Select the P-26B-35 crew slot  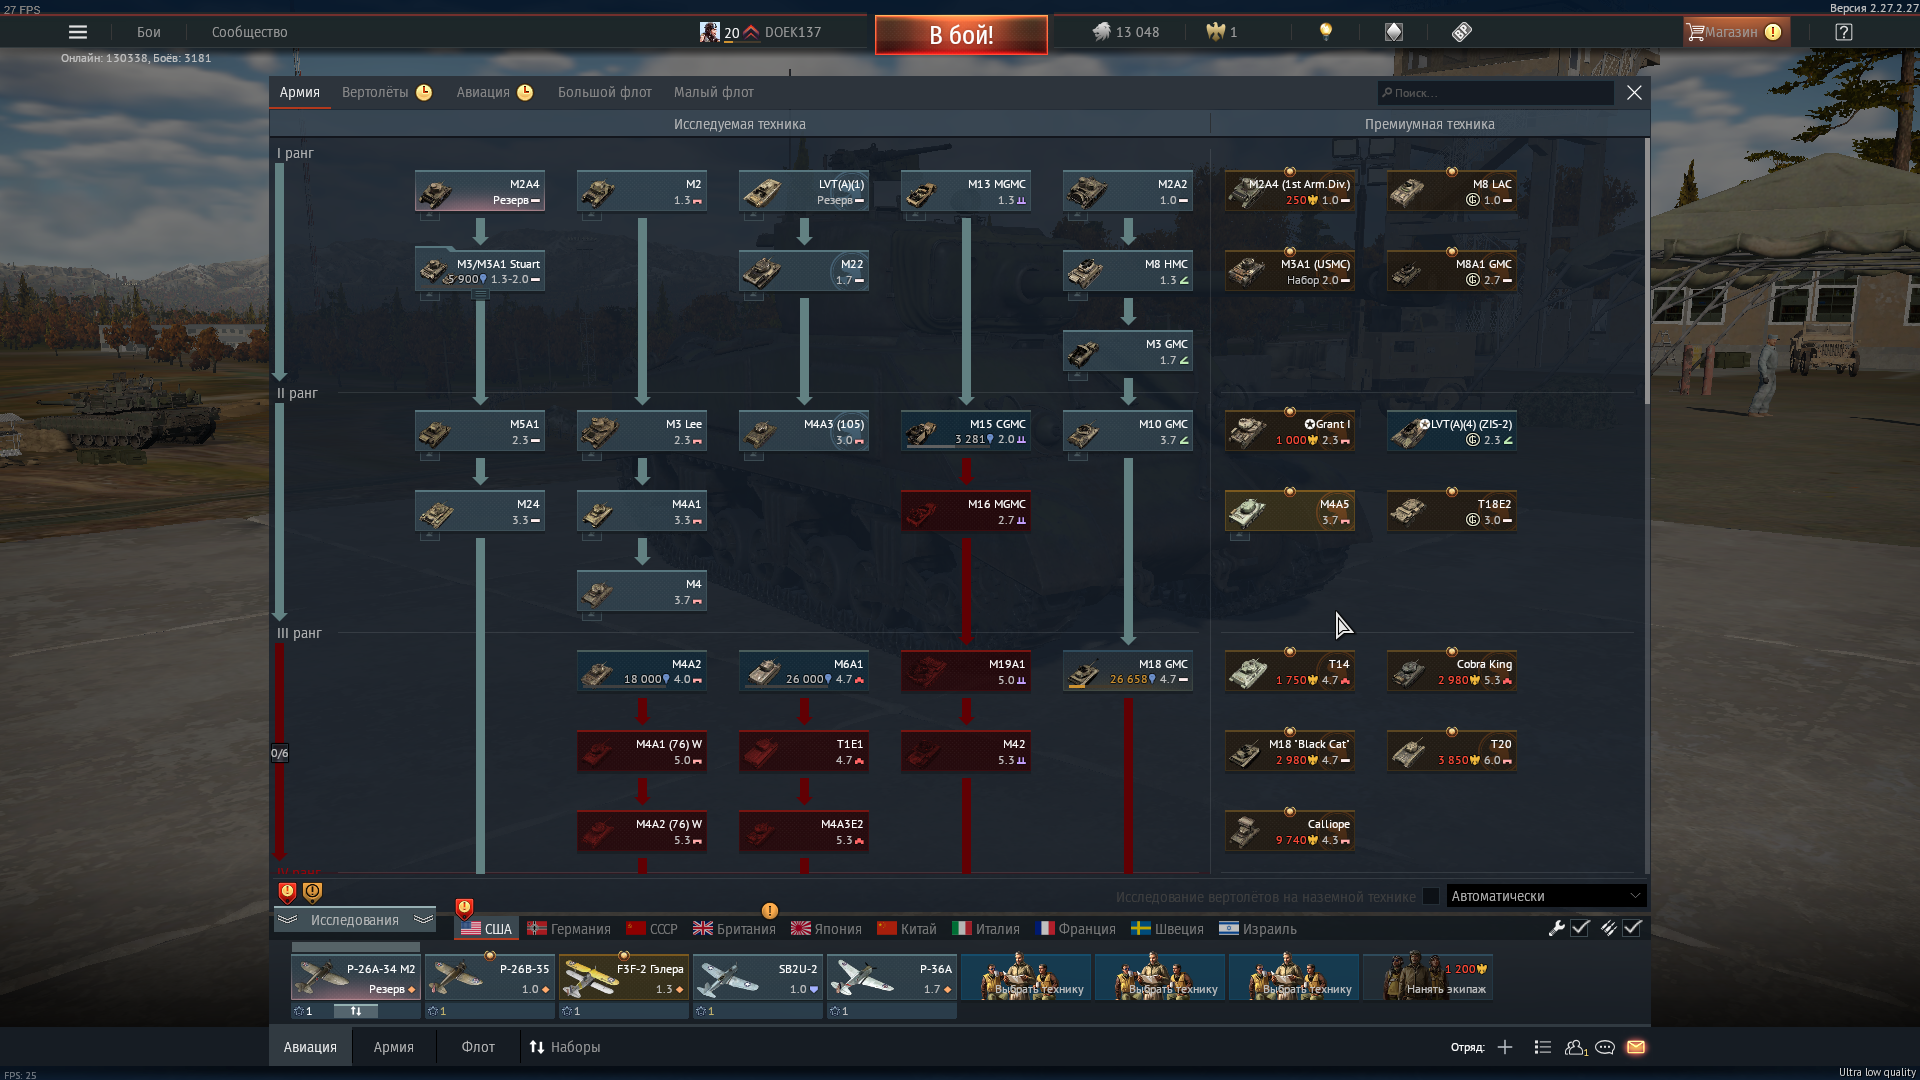(490, 978)
